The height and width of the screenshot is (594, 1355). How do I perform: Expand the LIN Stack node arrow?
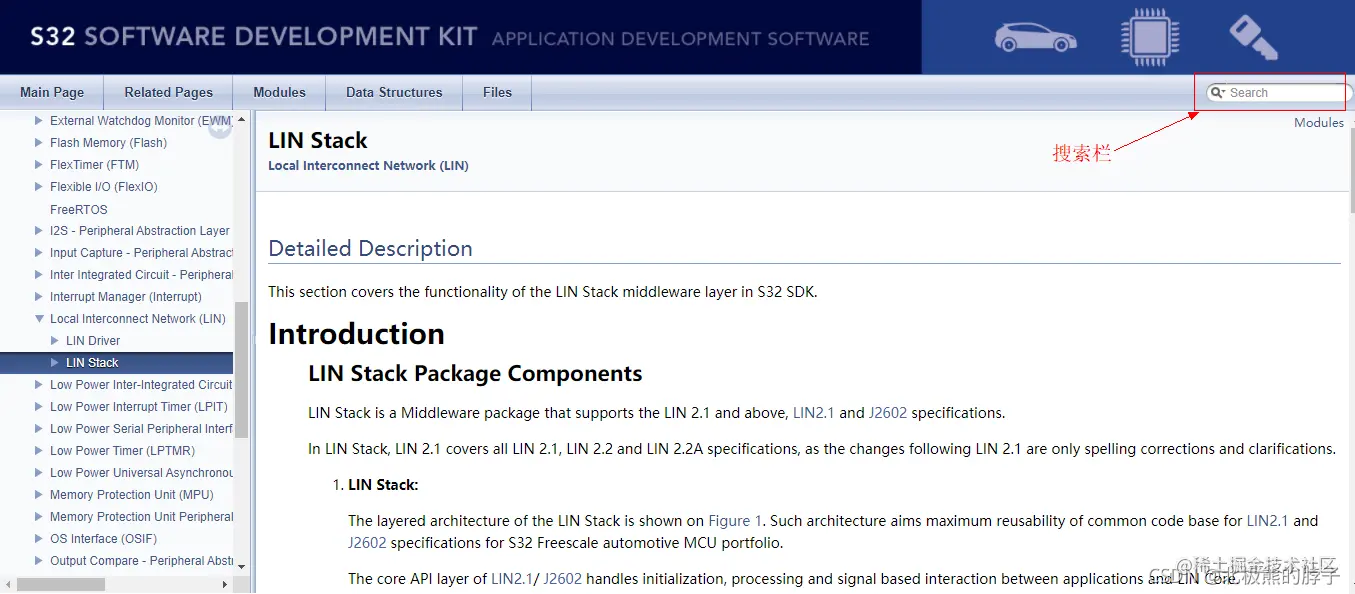point(55,363)
